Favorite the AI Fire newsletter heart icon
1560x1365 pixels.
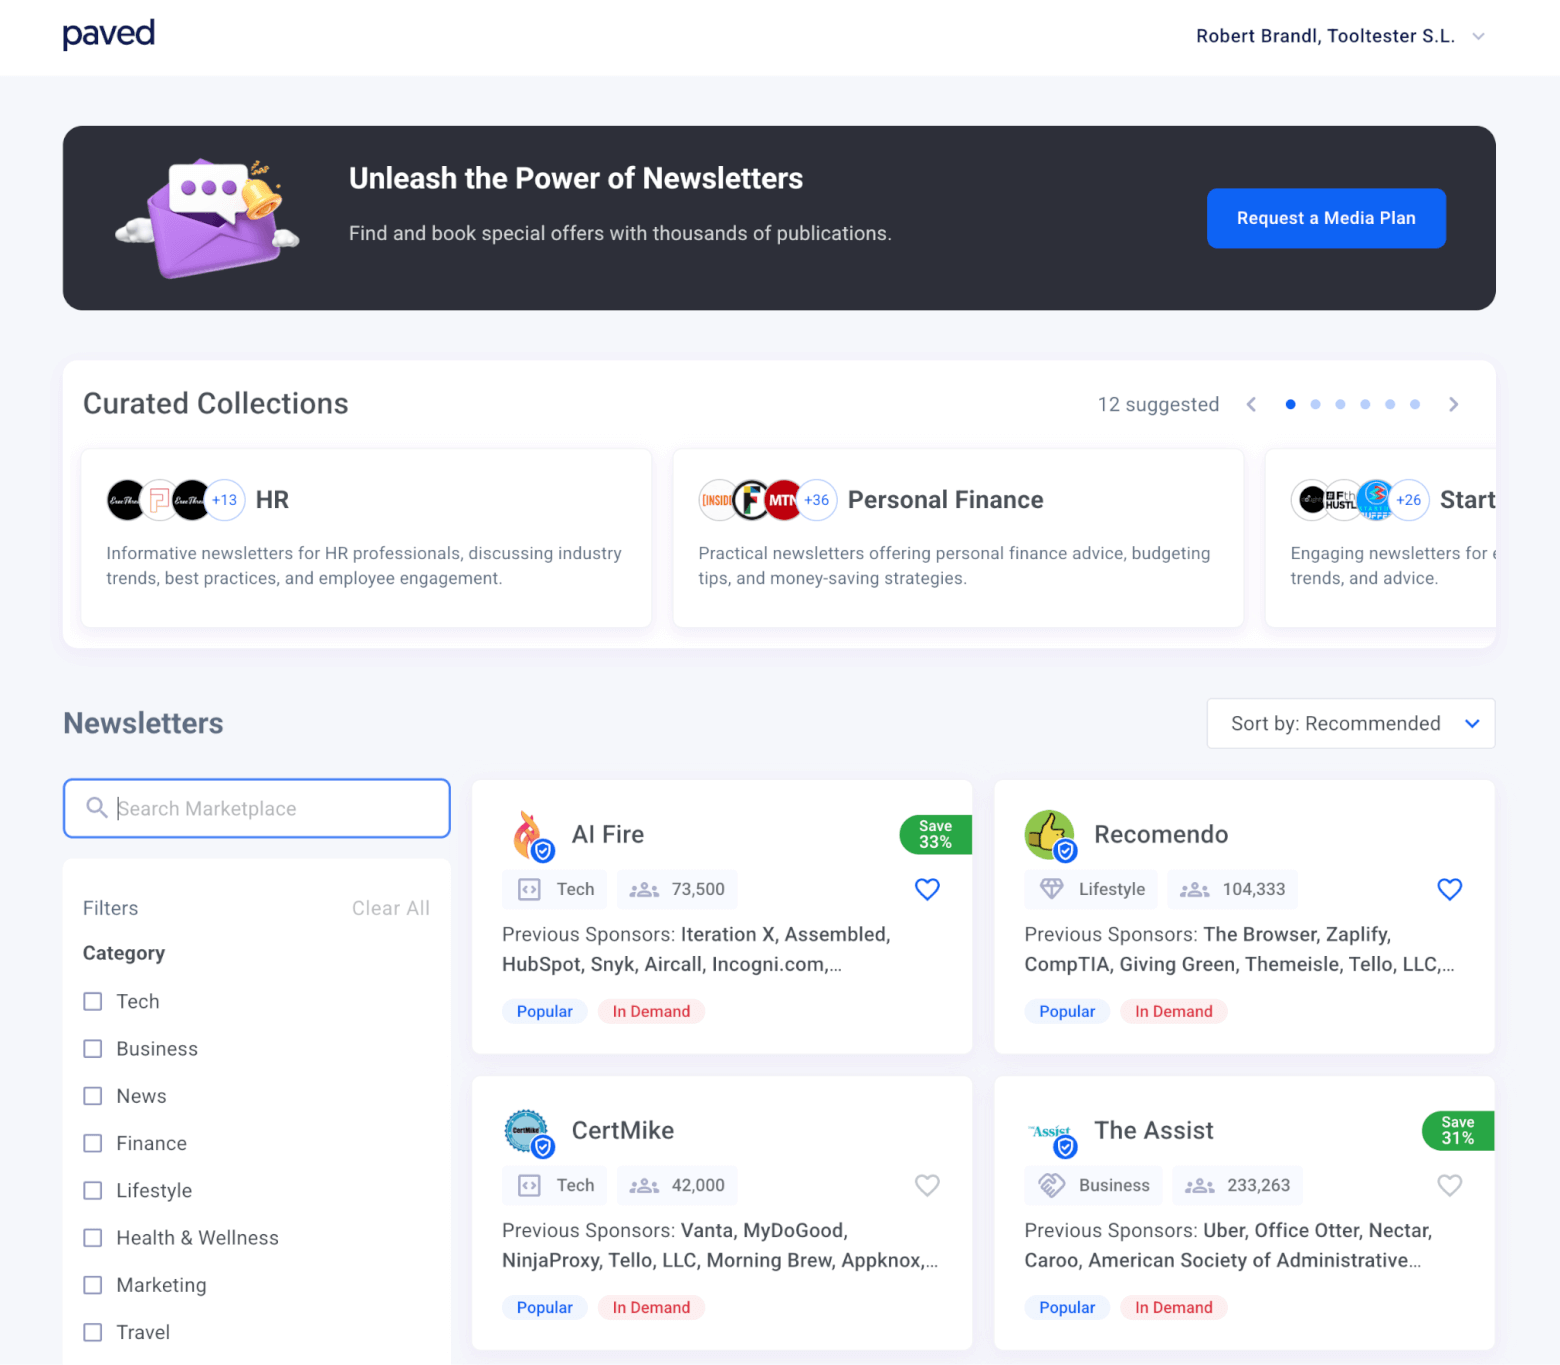click(x=927, y=889)
